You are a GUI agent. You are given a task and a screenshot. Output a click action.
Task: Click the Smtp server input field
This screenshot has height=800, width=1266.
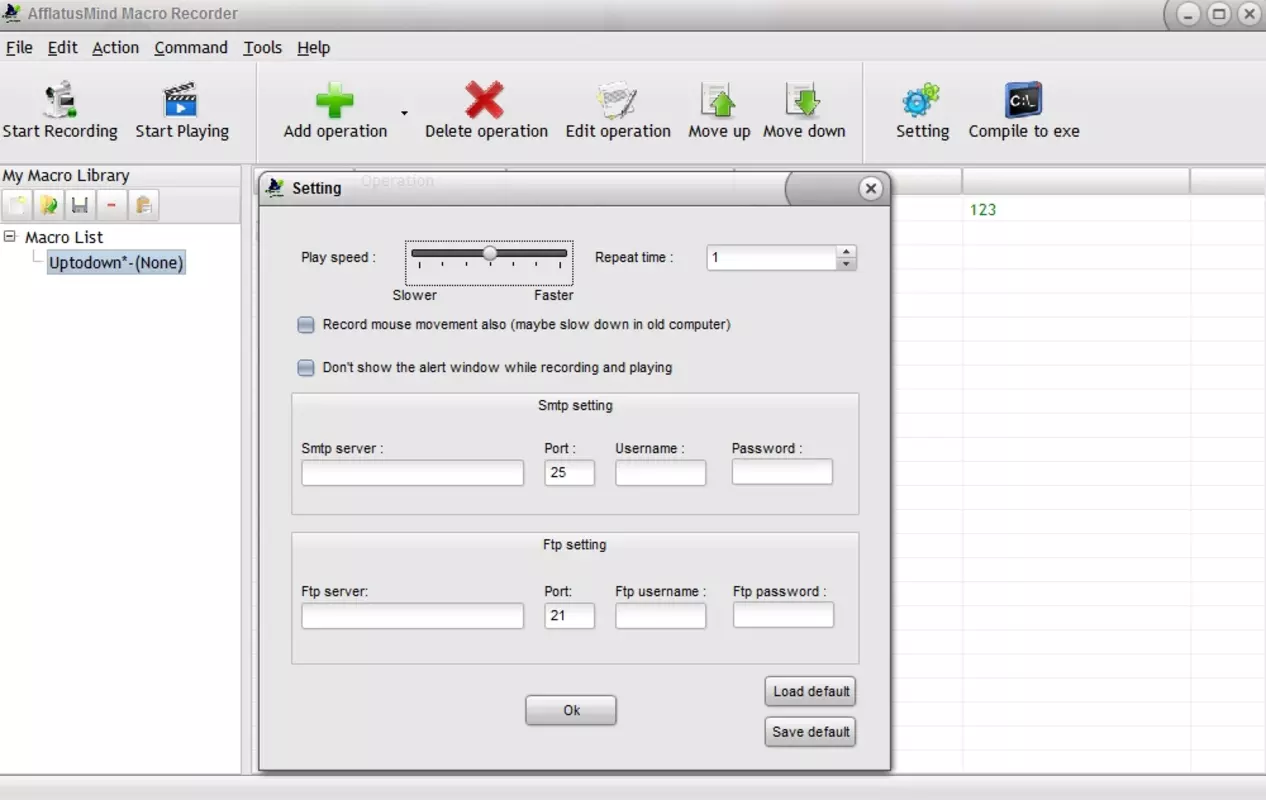coord(413,473)
